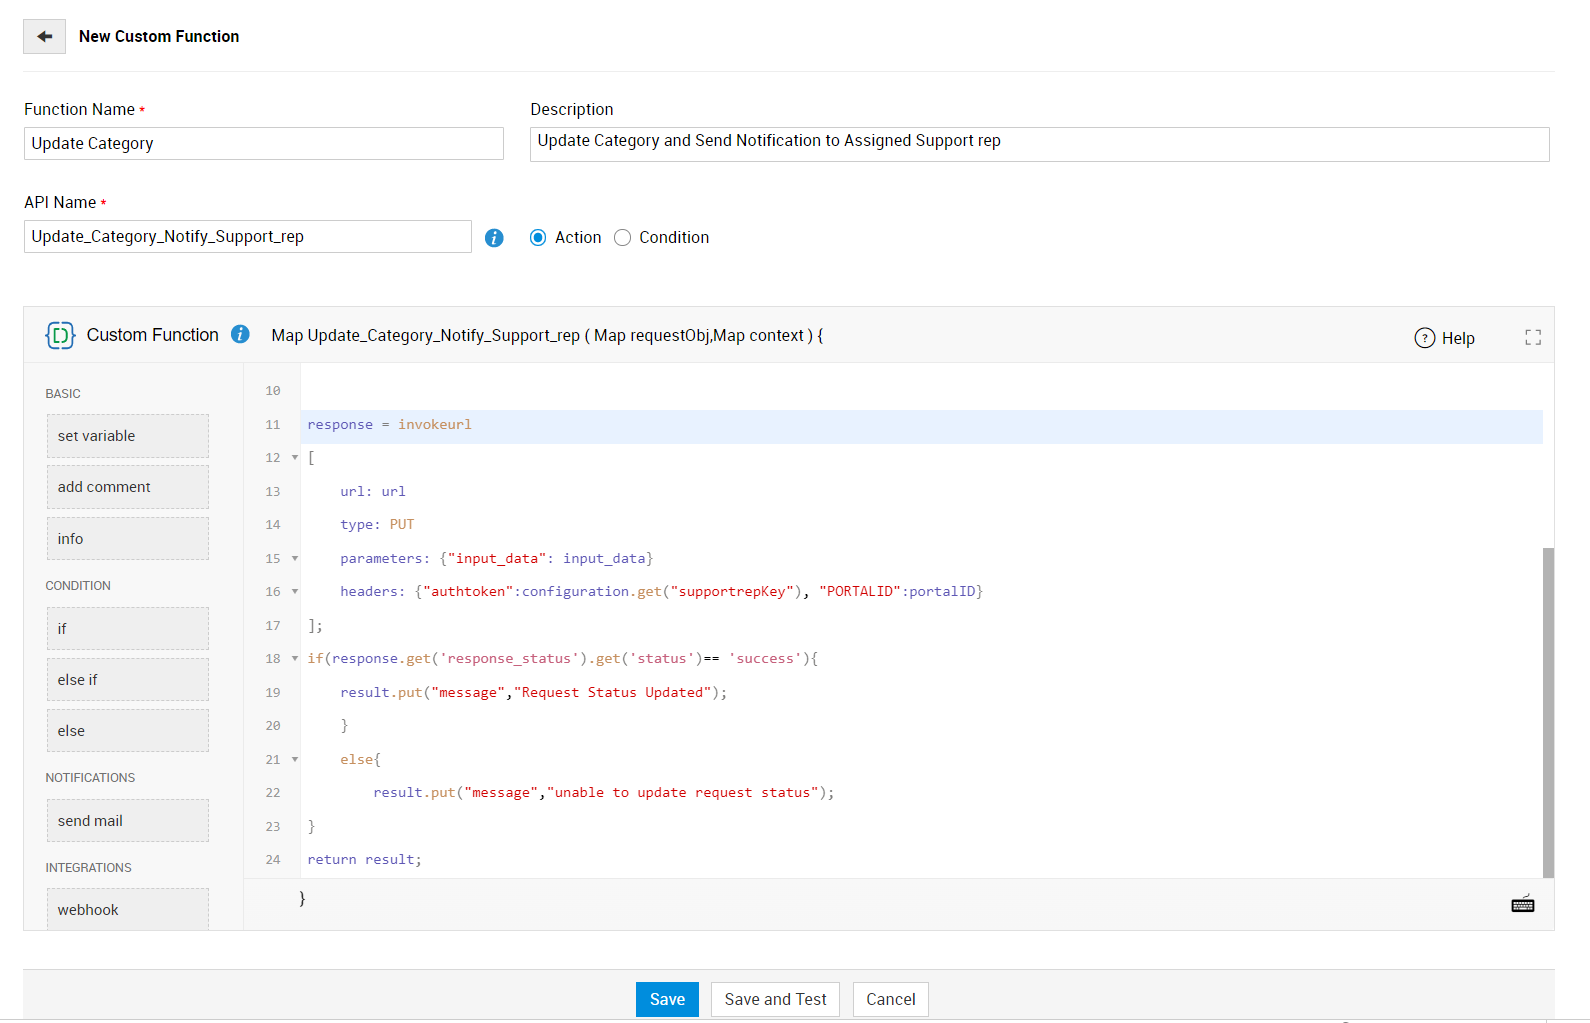Click the Save and Test button
This screenshot has width=1590, height=1023.
(x=775, y=999)
